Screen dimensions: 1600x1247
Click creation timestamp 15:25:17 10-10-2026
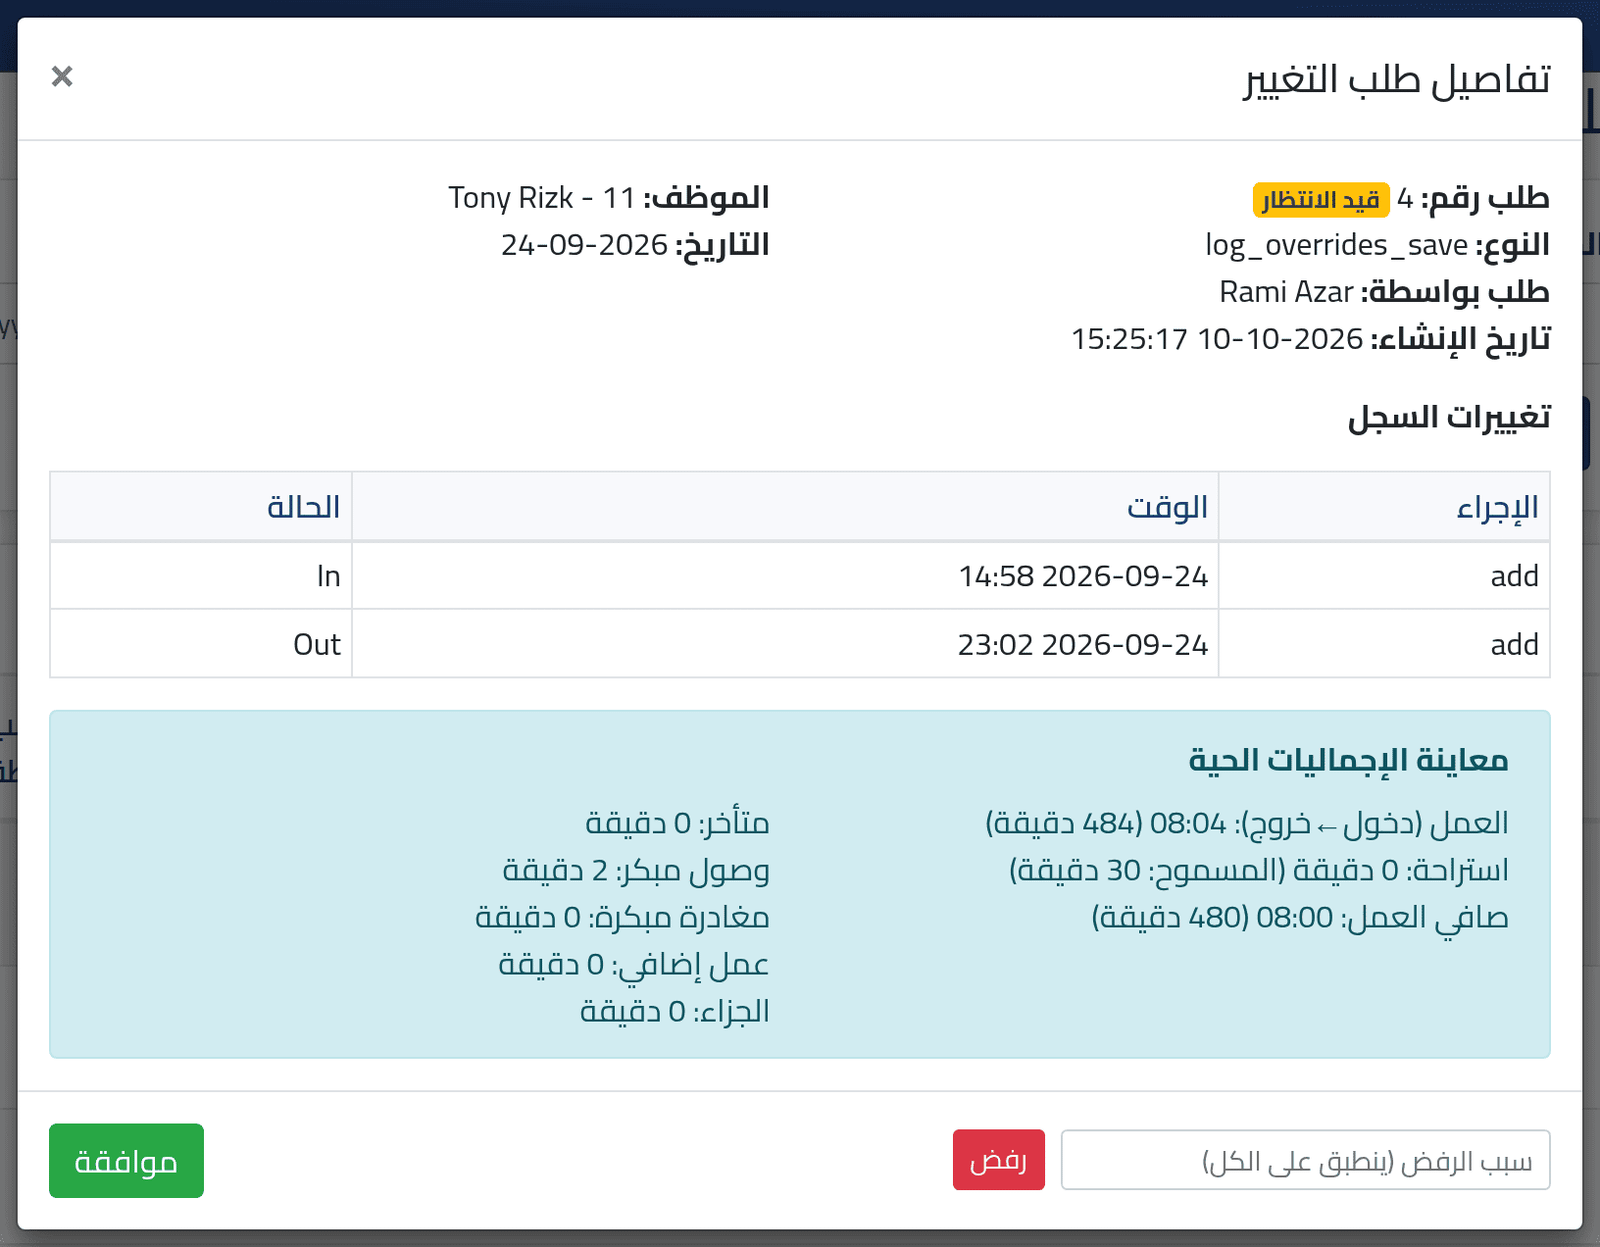1217,339
